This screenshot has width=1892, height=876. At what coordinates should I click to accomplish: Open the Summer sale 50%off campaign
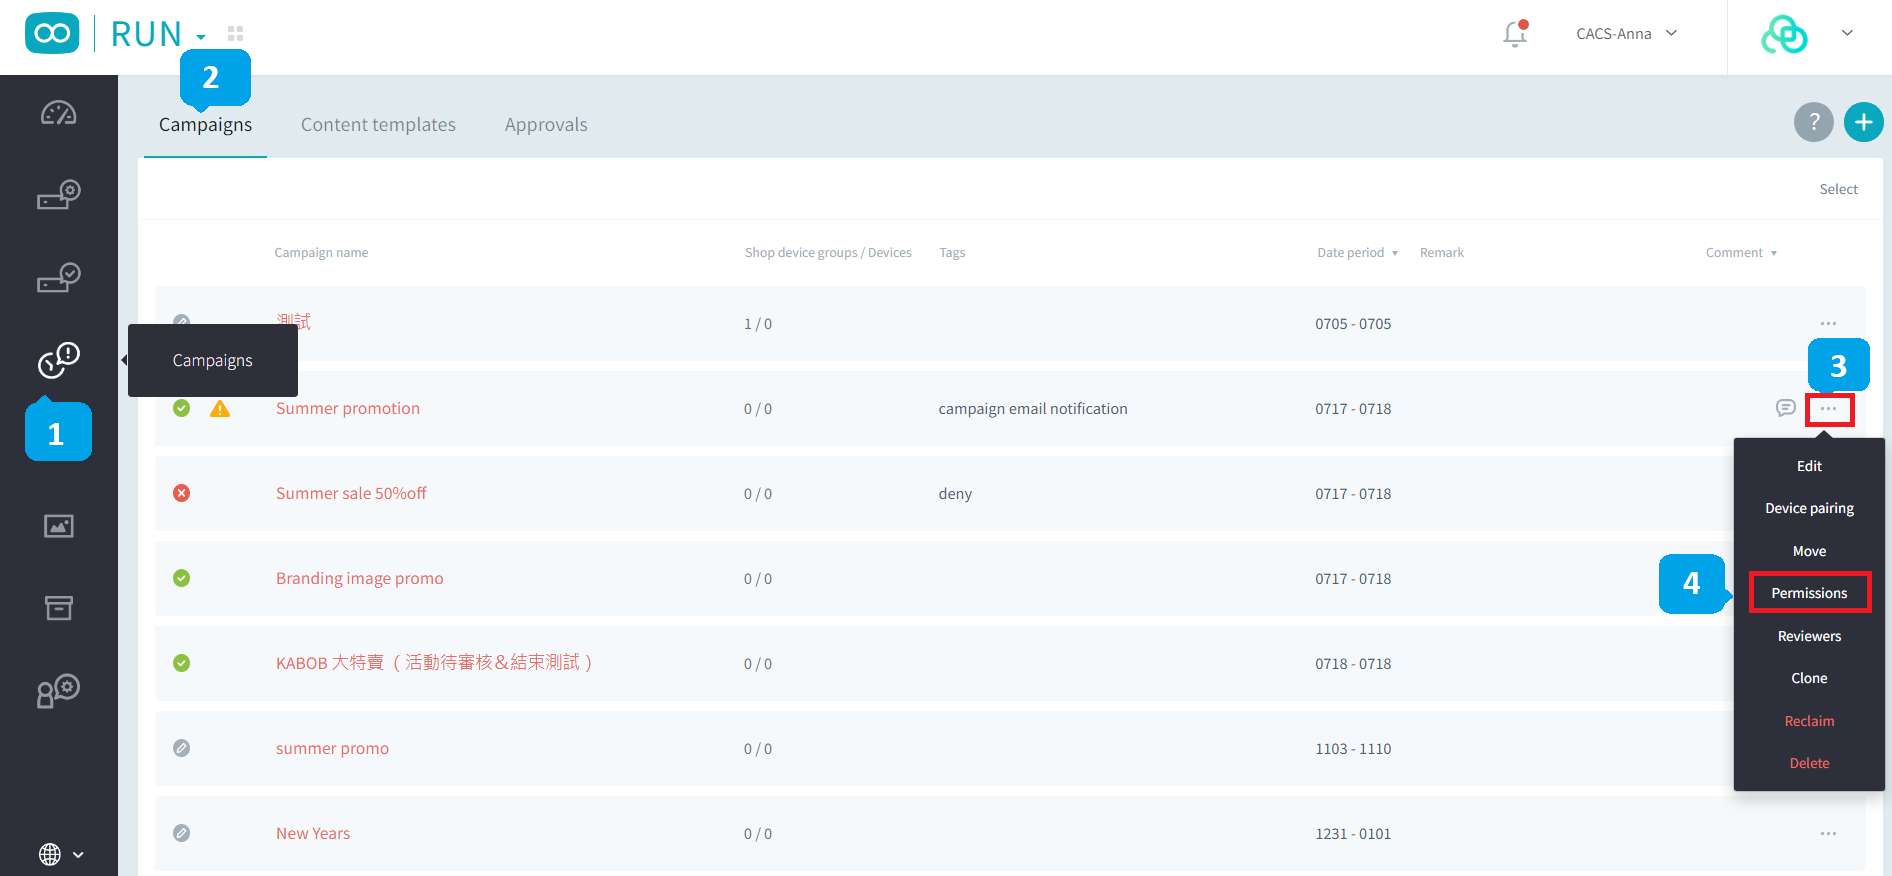click(x=351, y=493)
